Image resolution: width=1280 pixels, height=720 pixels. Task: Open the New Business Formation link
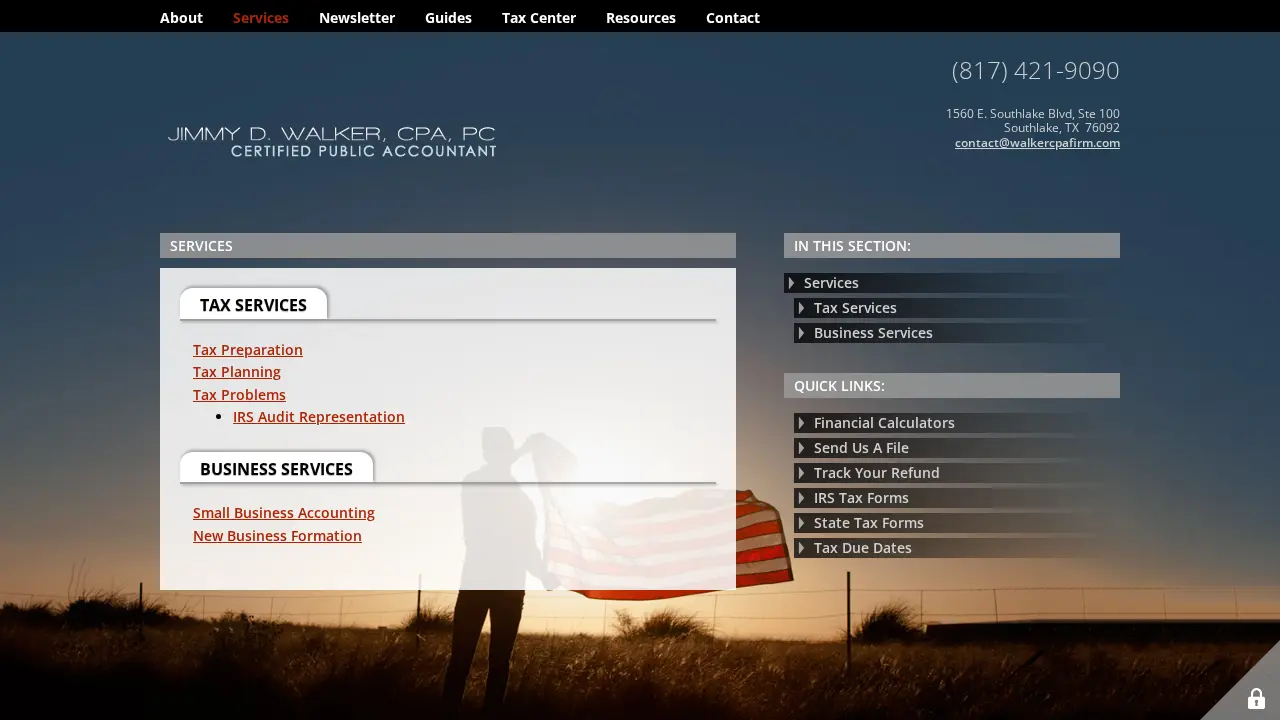tap(277, 536)
